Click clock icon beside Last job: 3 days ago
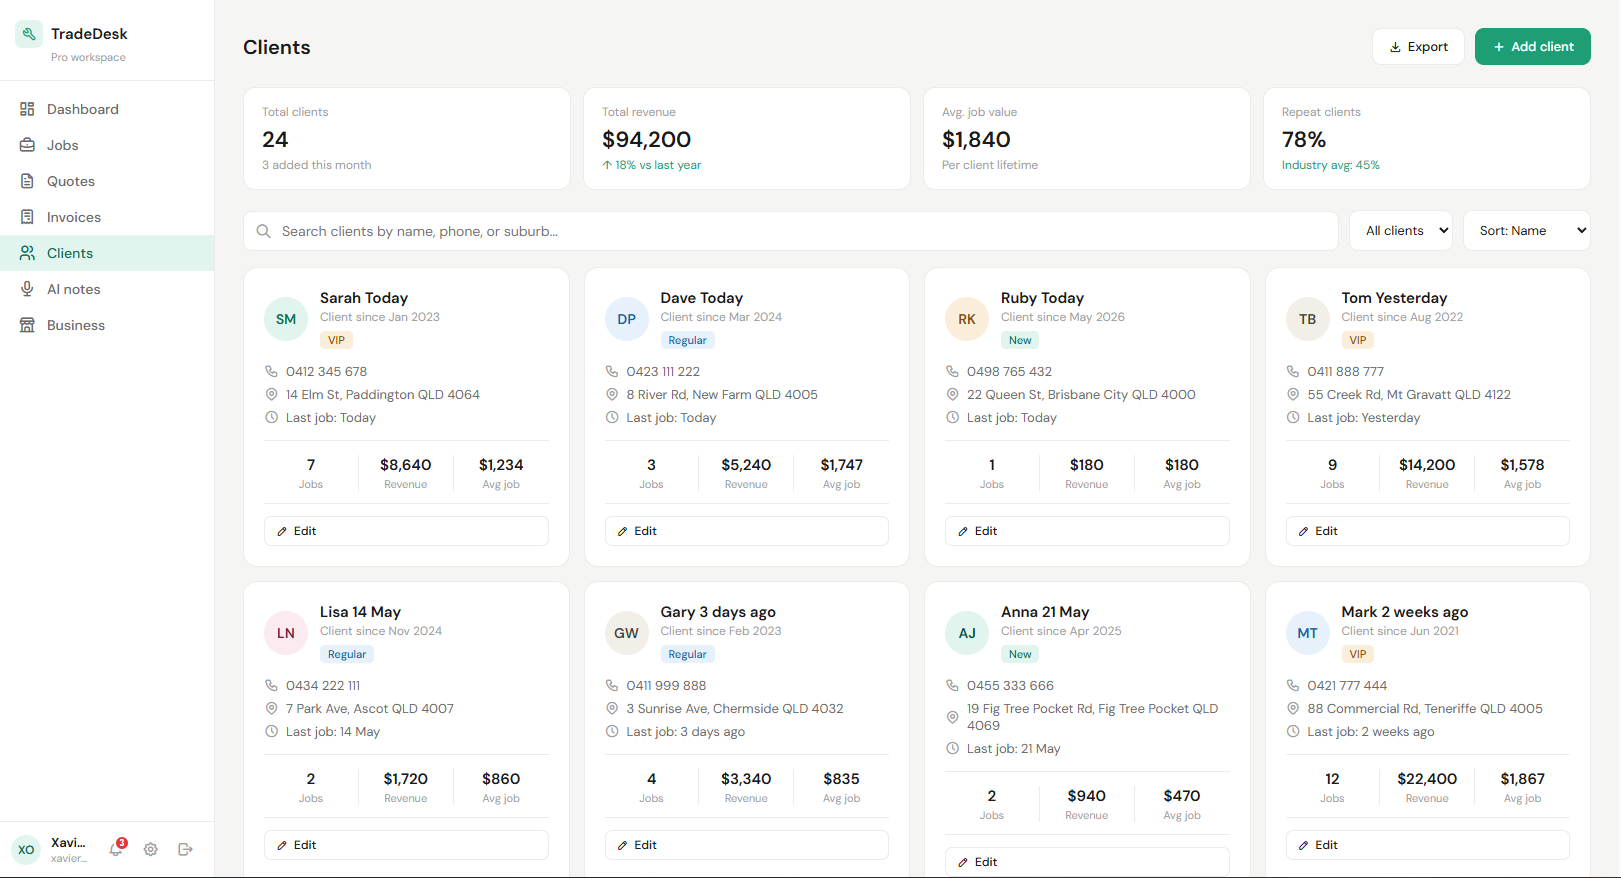Screen dimensions: 1621x878 pyautogui.click(x=612, y=731)
